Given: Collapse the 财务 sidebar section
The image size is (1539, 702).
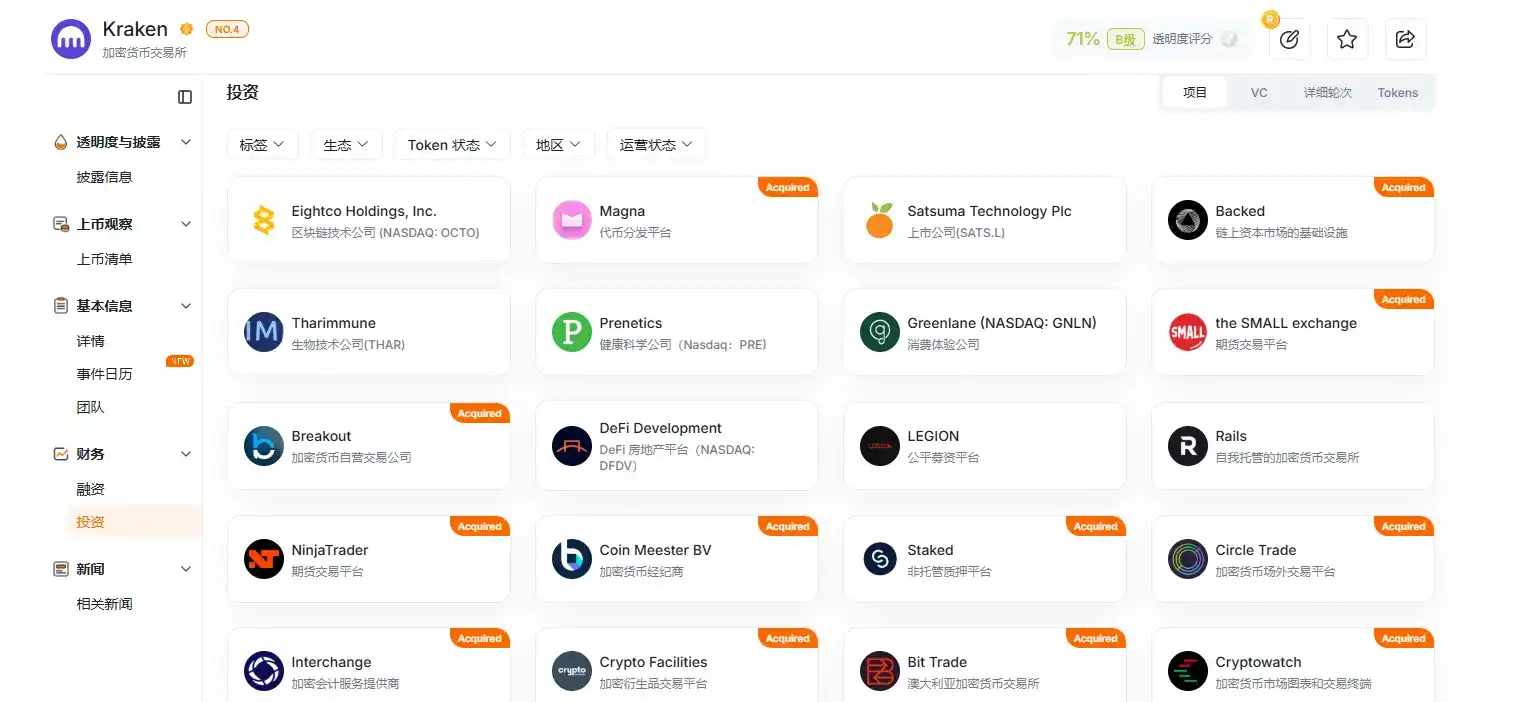Looking at the screenshot, I should [x=185, y=454].
